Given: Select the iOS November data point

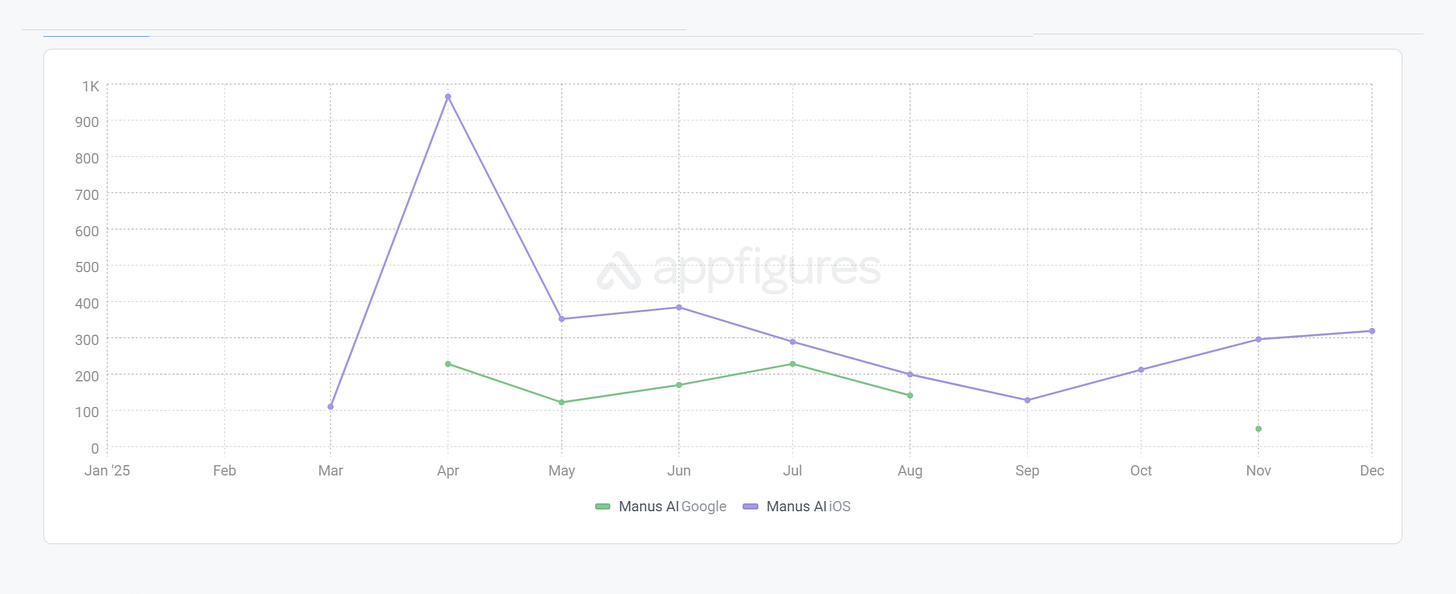Looking at the screenshot, I should [1258, 339].
